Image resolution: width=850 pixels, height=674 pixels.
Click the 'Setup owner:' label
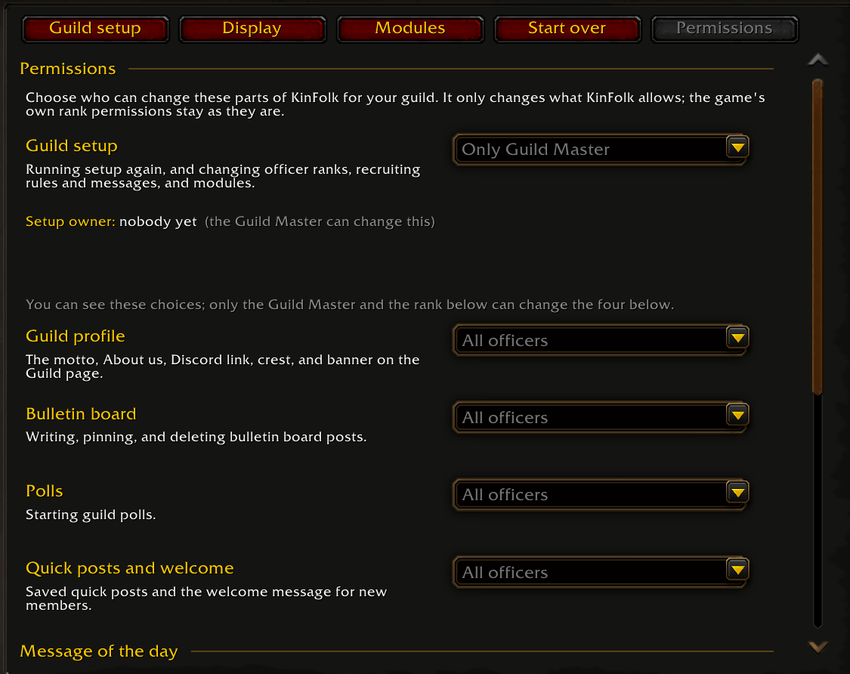tap(70, 221)
